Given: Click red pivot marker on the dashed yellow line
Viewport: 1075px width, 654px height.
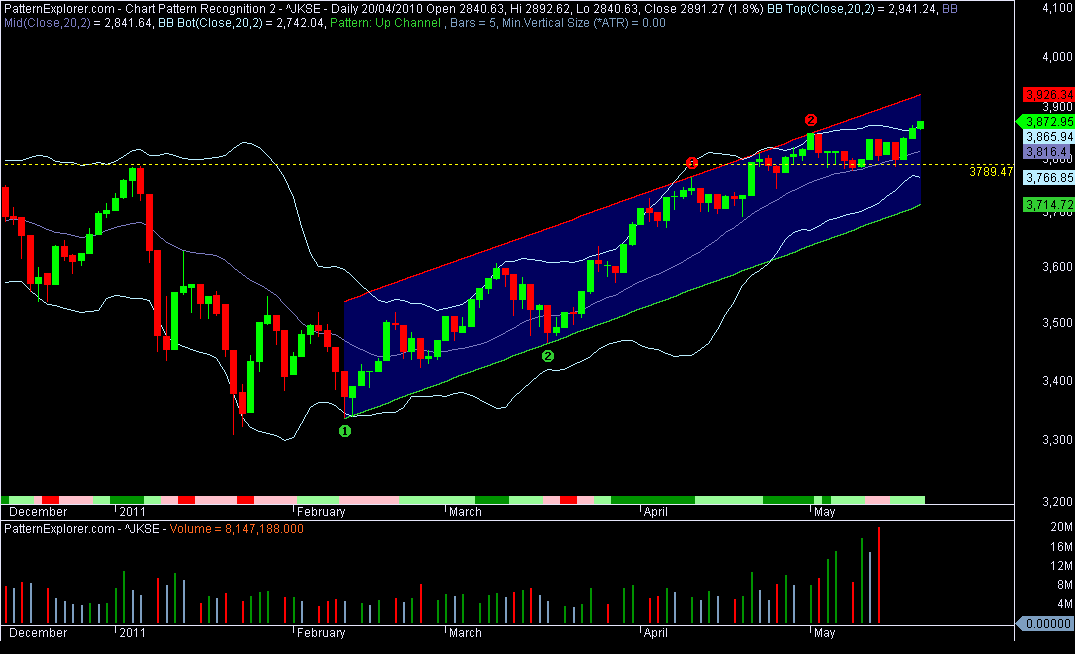Looking at the screenshot, I should pos(692,163).
